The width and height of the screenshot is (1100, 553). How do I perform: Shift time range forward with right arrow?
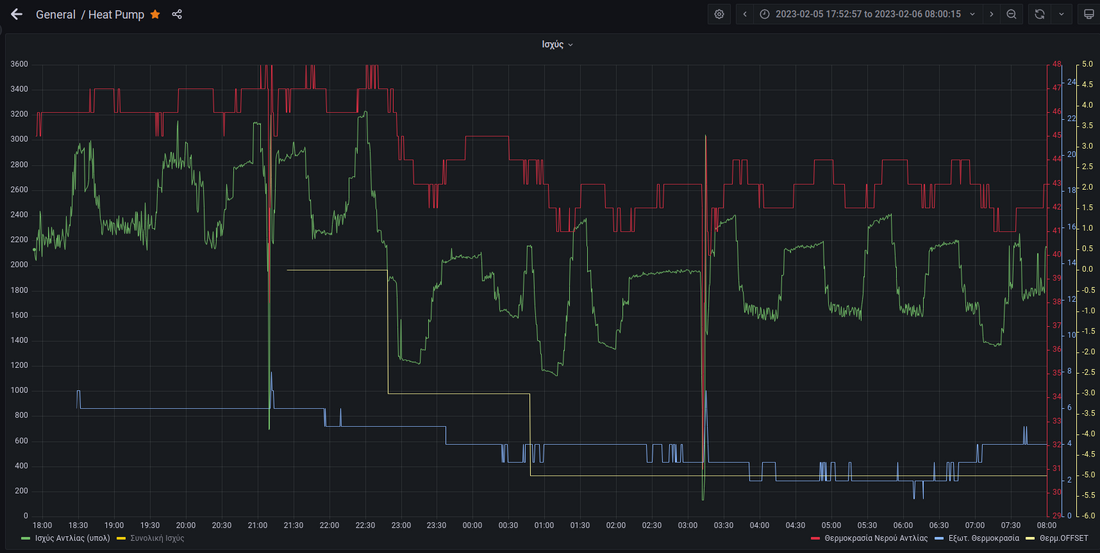990,14
